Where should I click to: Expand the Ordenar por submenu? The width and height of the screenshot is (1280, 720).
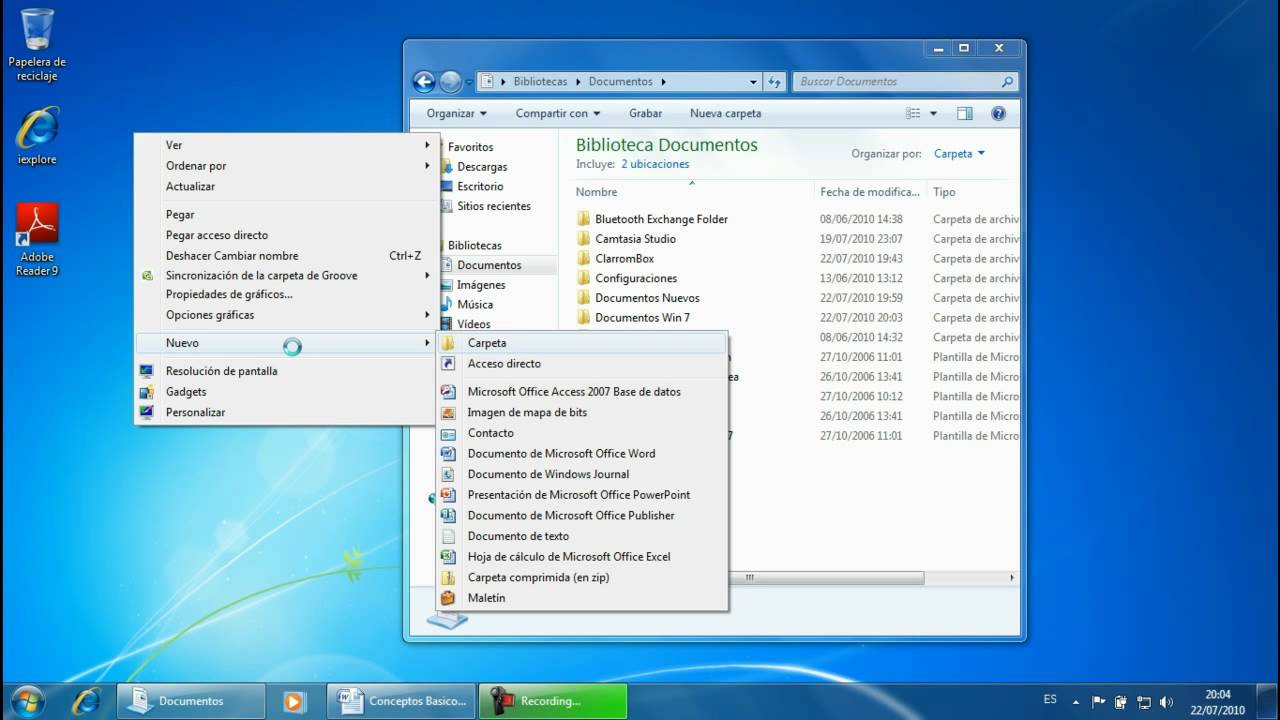coord(287,166)
